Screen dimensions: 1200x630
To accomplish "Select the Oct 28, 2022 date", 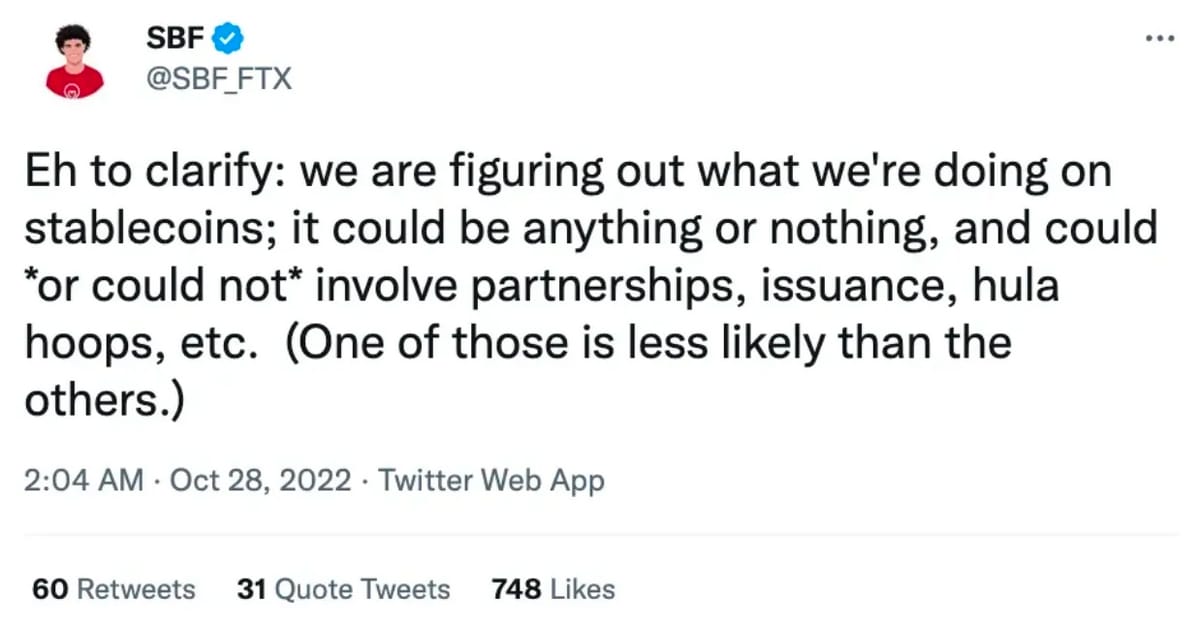I will [261, 481].
